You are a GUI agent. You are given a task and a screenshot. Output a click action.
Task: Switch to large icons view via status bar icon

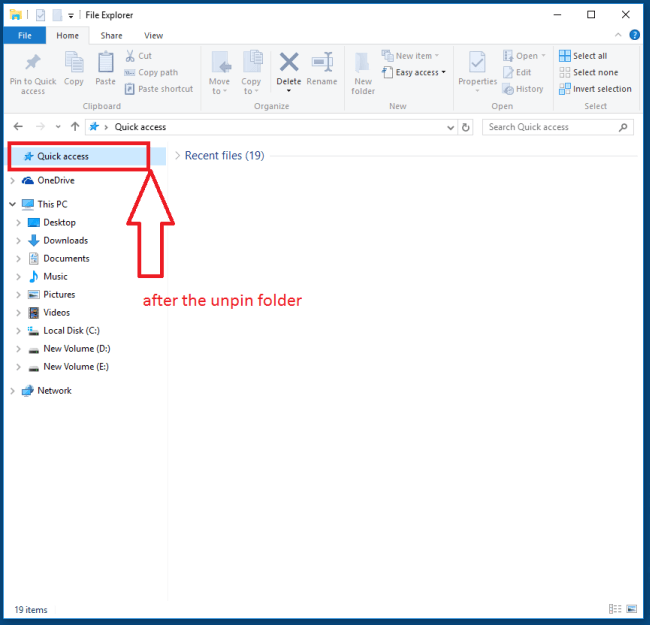point(631,609)
